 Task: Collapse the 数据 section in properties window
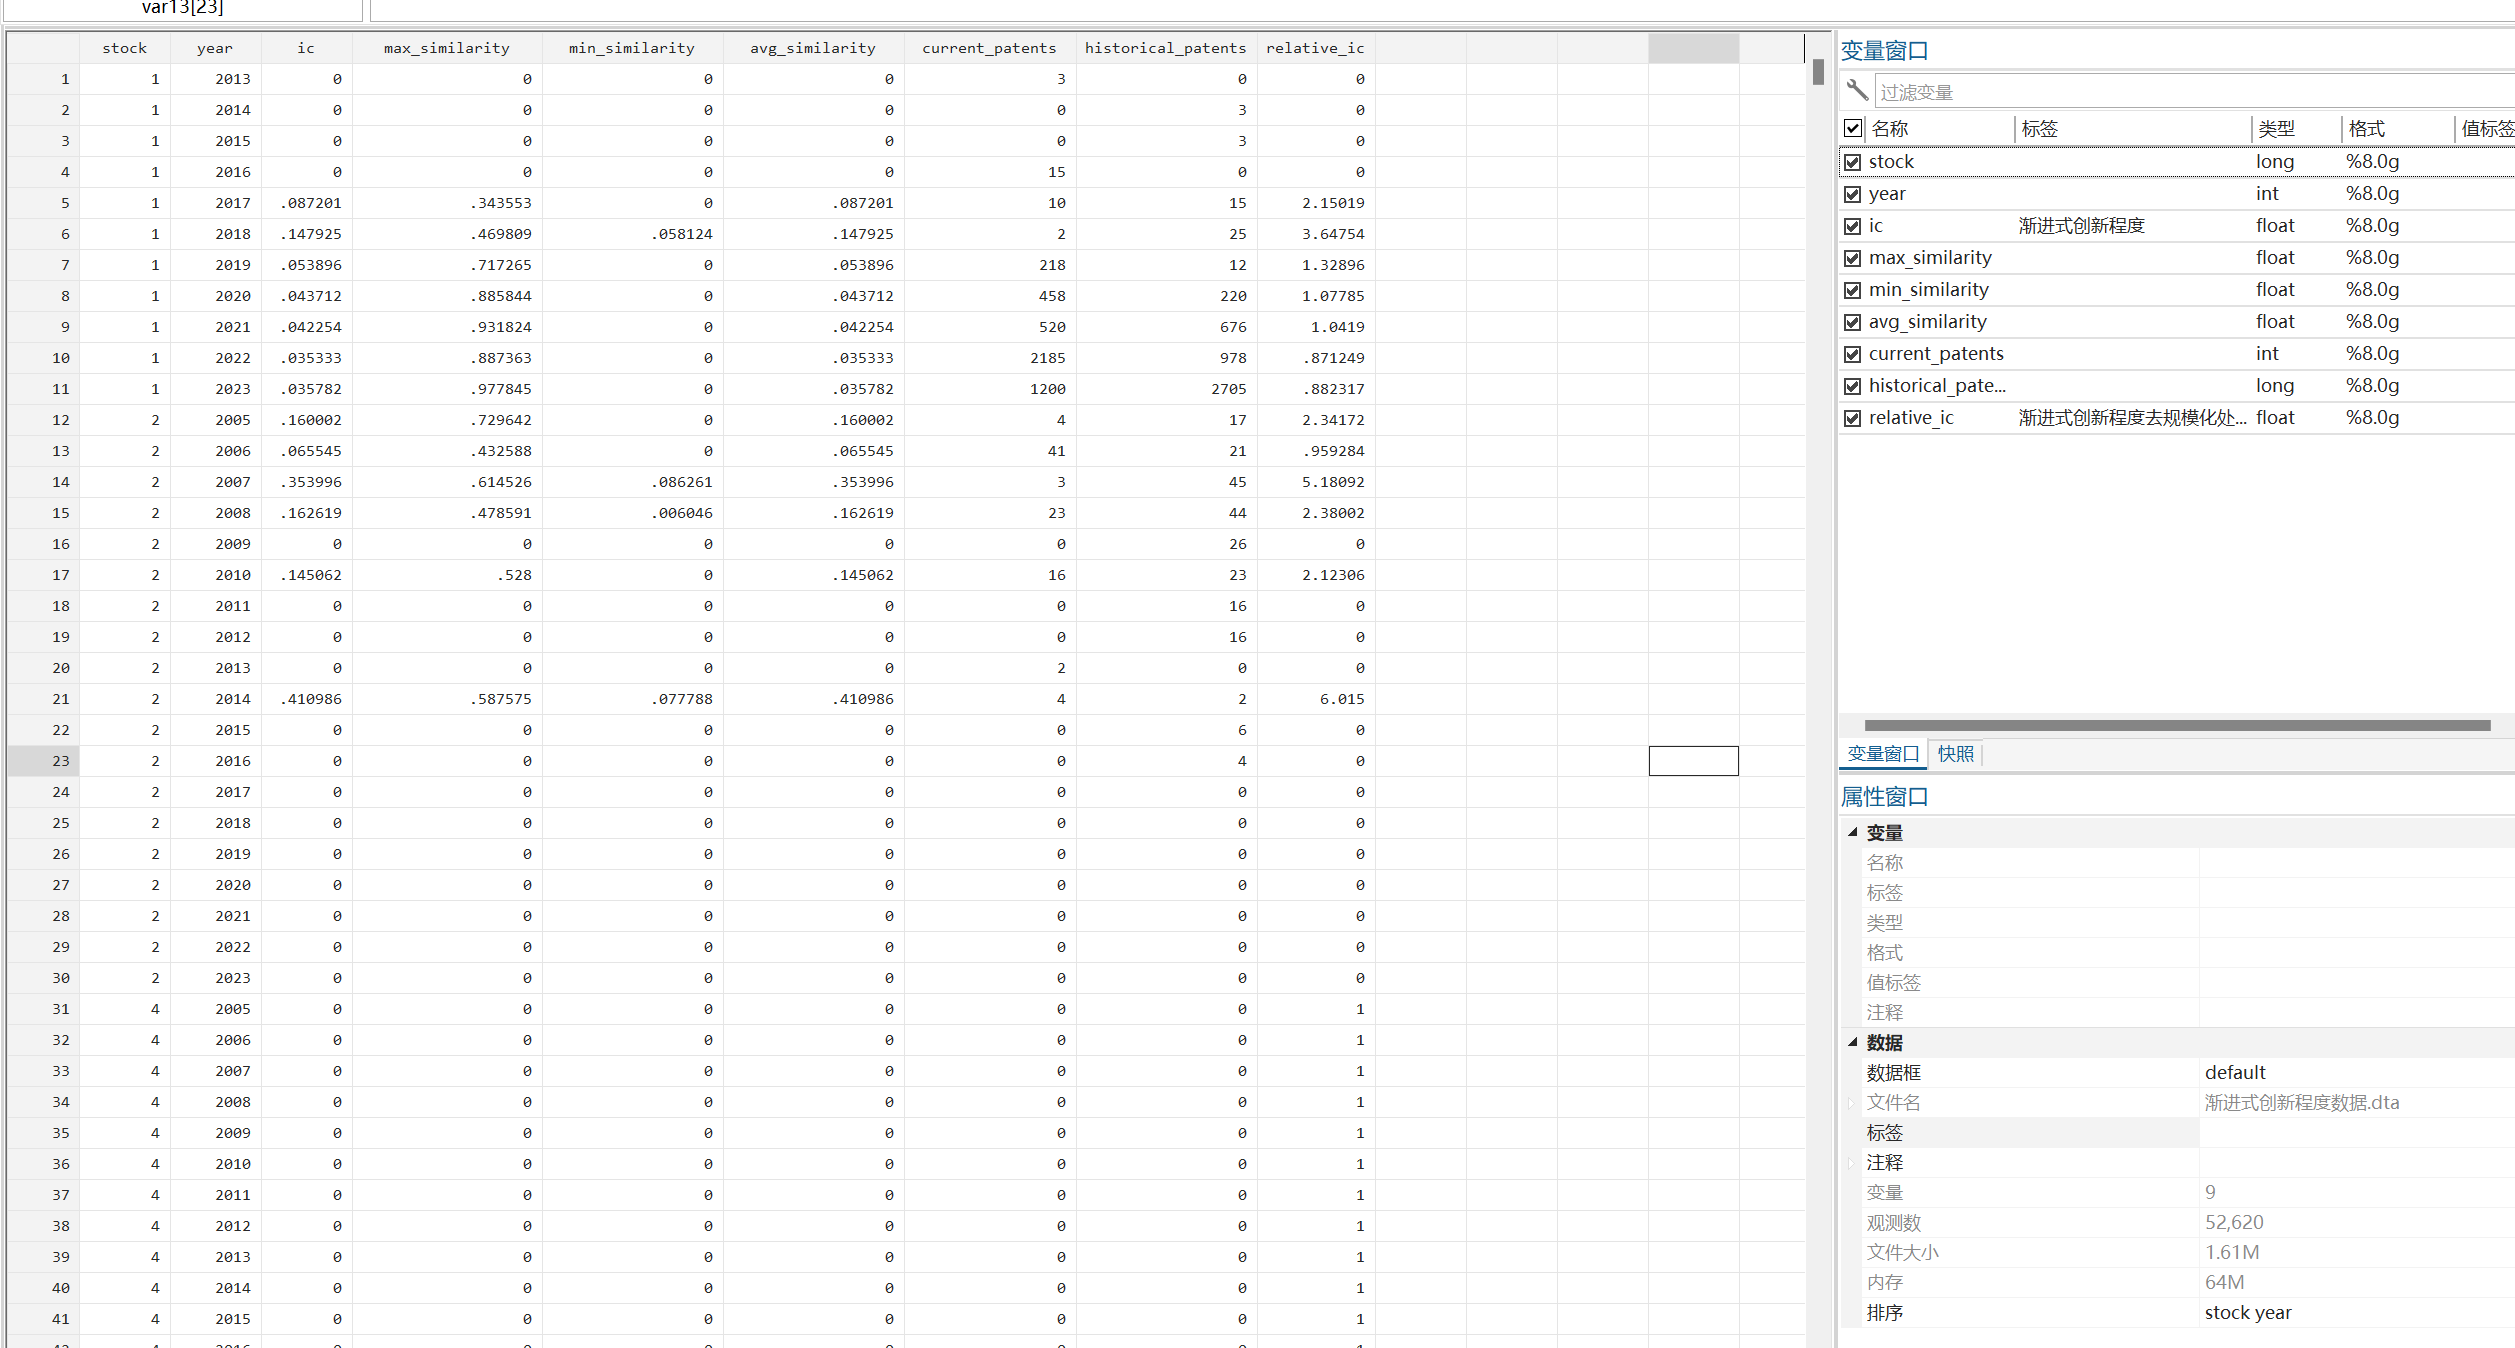click(x=1852, y=1042)
